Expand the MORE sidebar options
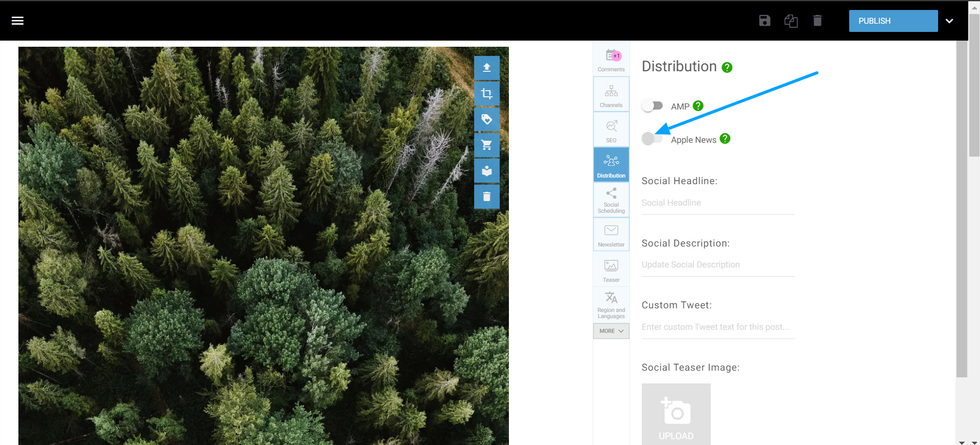Screen dimensions: 980x445 (x=611, y=331)
